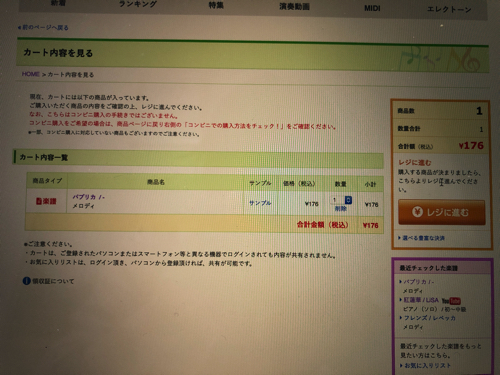Click 削除 to remove the cart item

click(x=341, y=209)
